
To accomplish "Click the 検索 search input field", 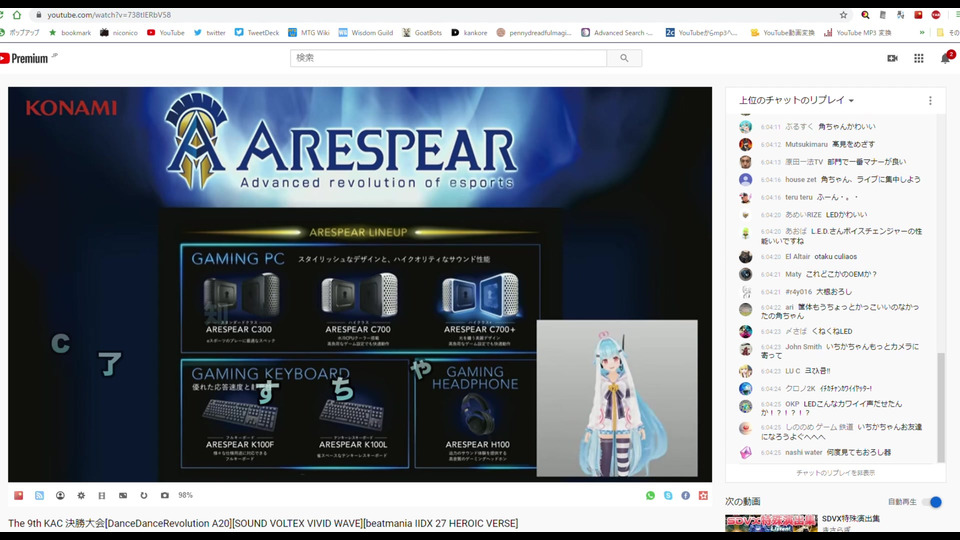I will 448,58.
